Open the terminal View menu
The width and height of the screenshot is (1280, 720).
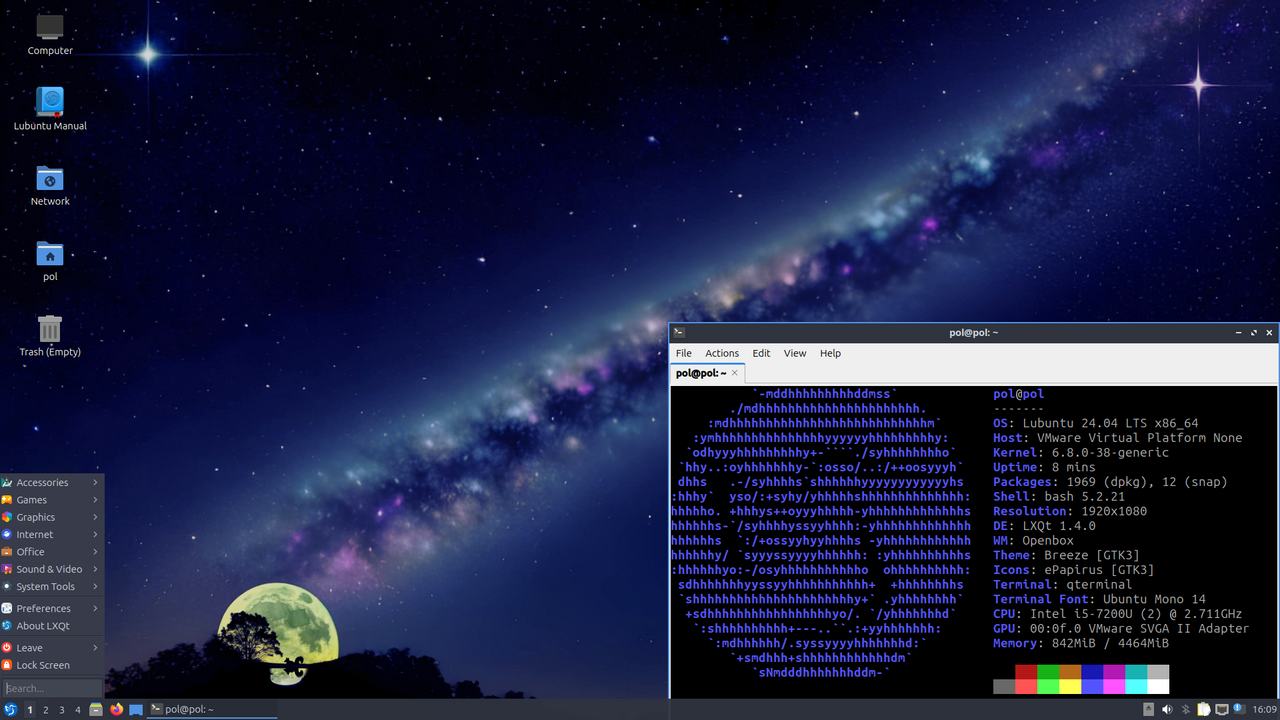pyautogui.click(x=795, y=353)
